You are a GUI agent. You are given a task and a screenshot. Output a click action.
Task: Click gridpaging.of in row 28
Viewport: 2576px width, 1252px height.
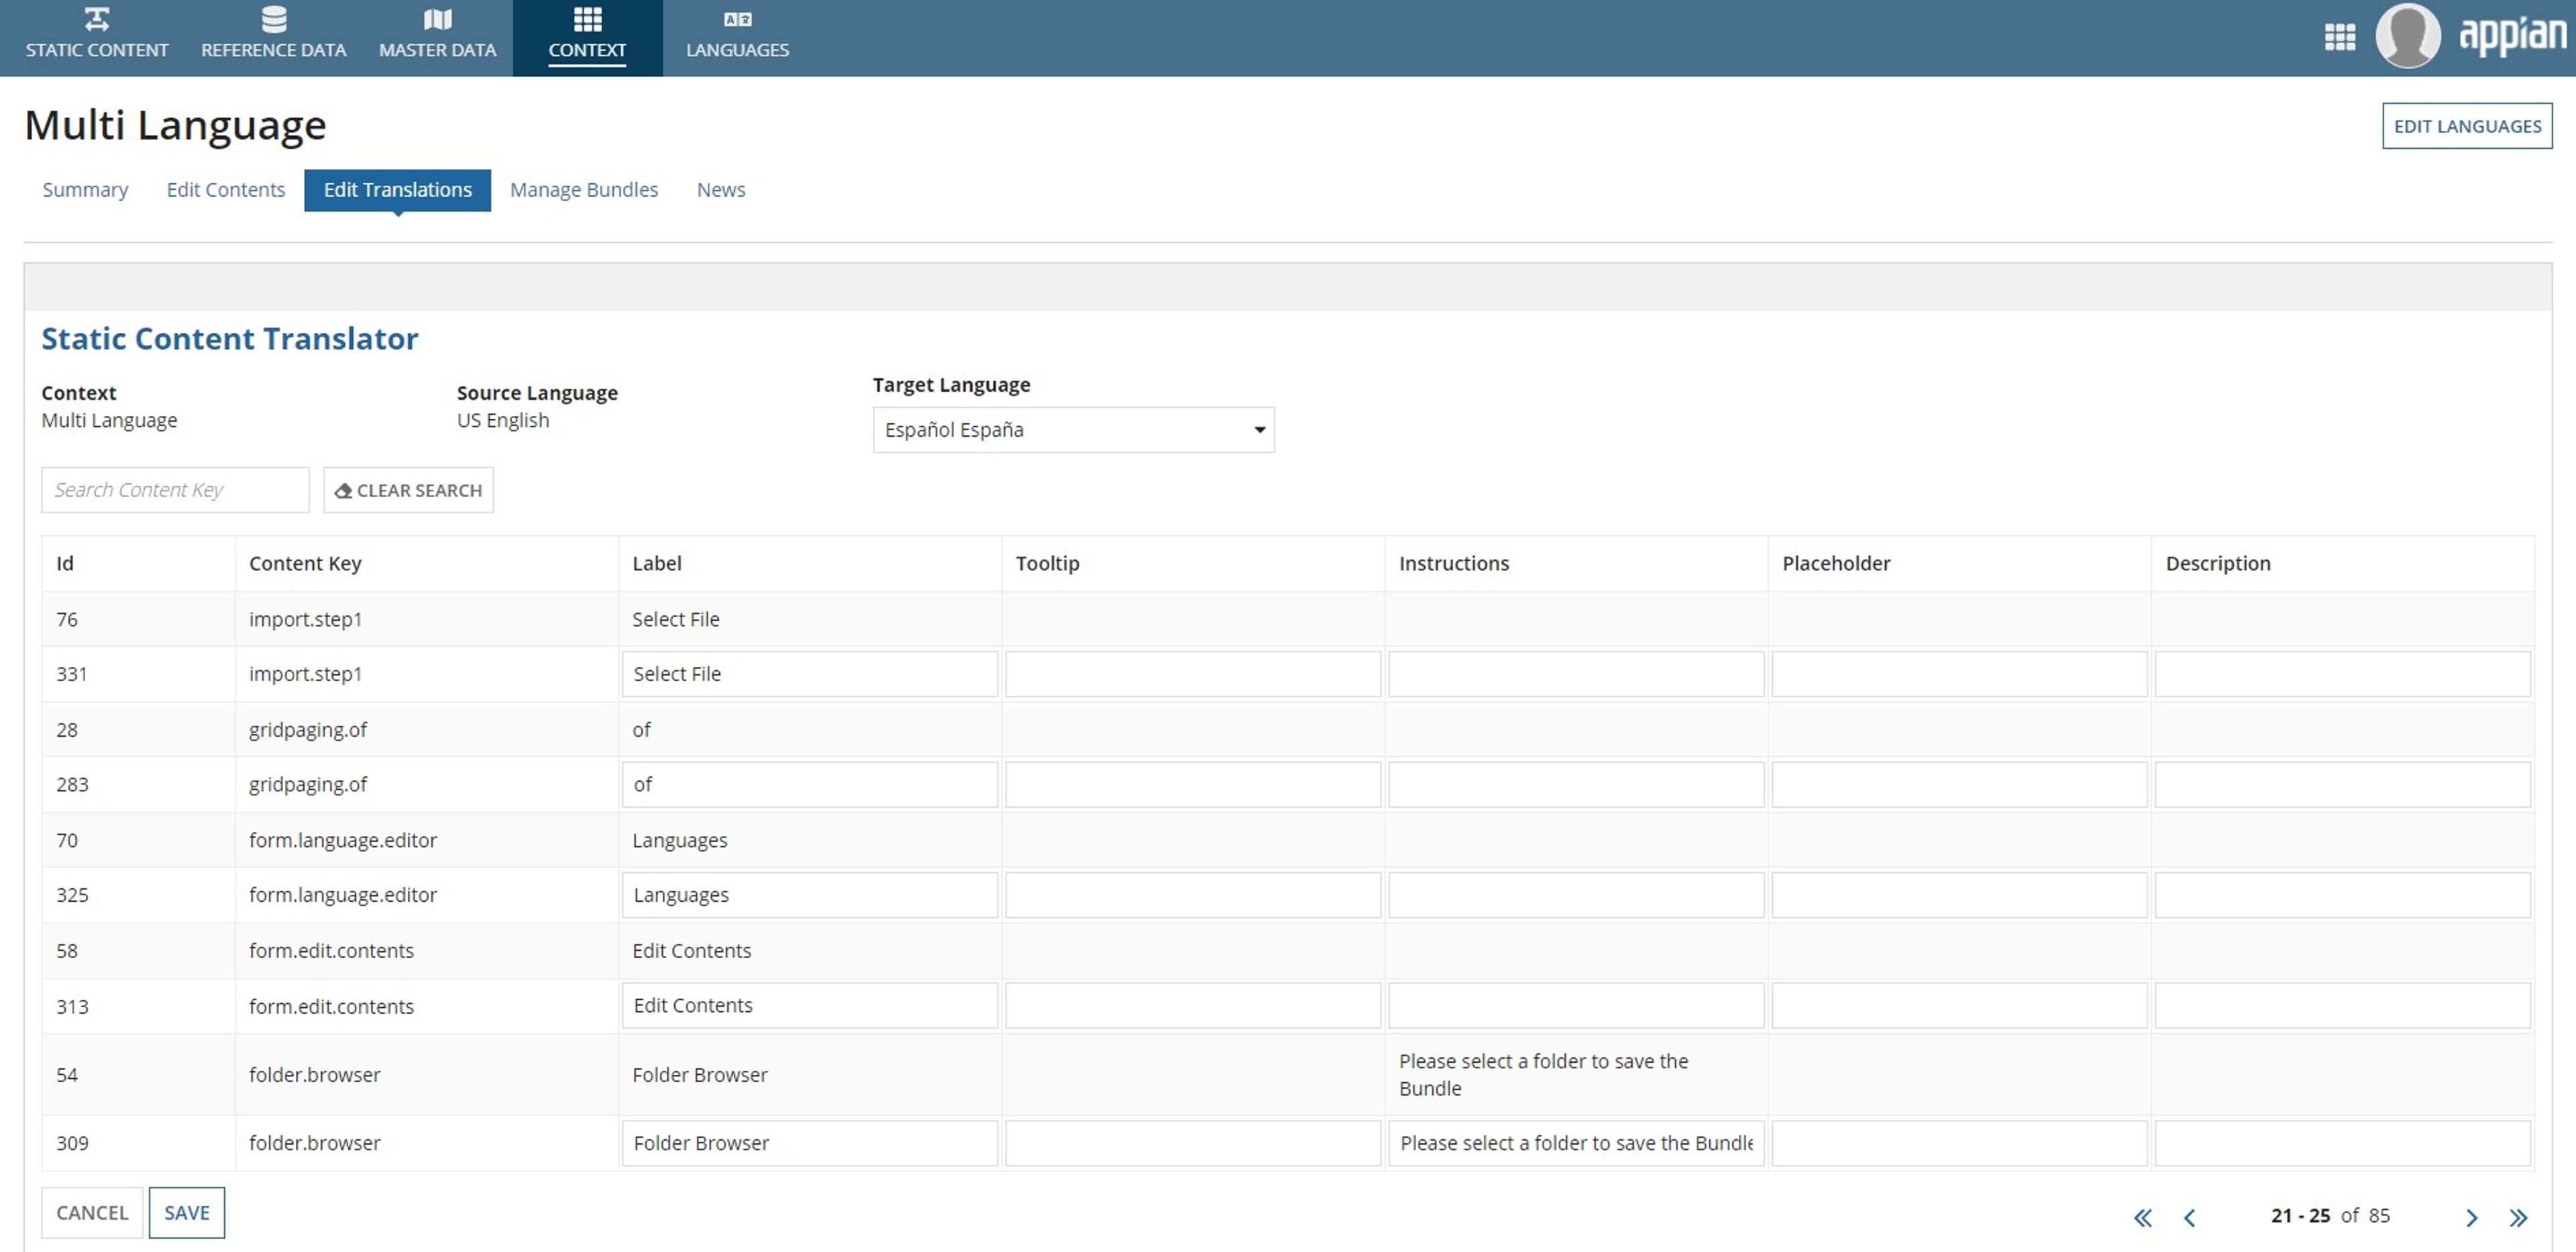pos(307,730)
